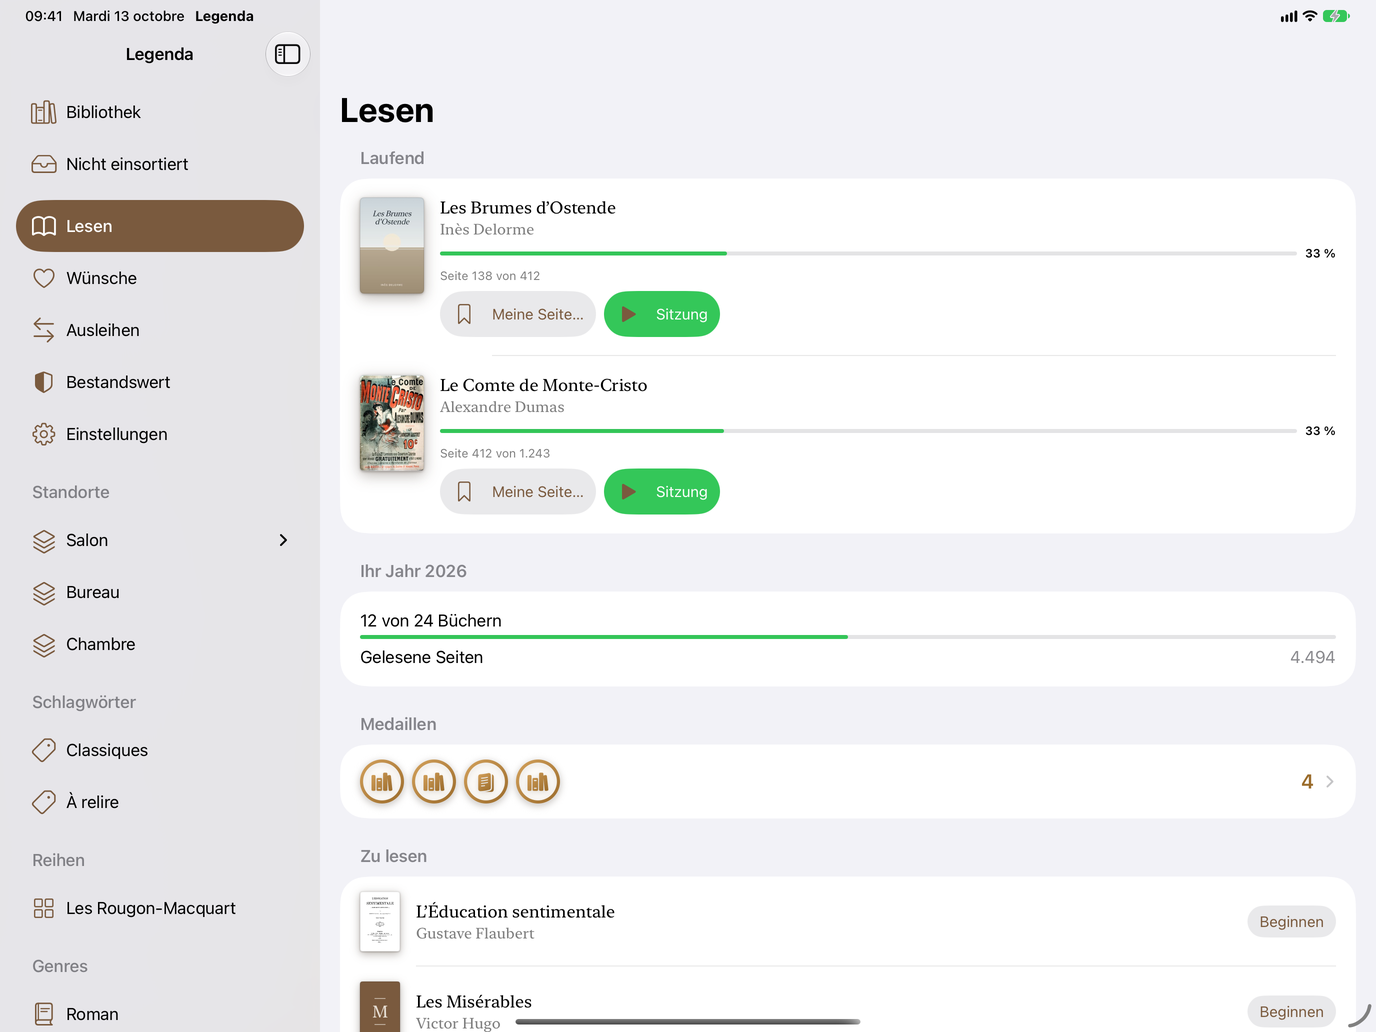Screen dimensions: 1376x1032
Task: Tap the fourth medal badge
Action: [538, 782]
